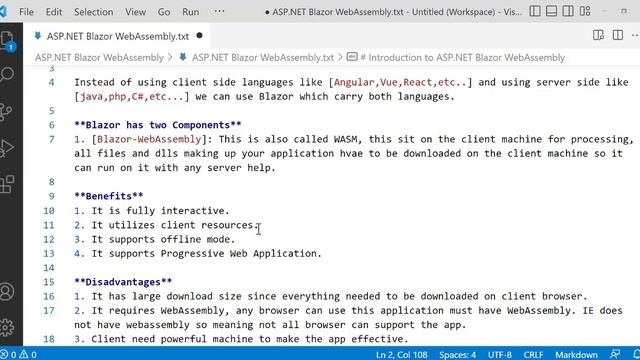Click the text '**Blazor has two Components**'
Screen dimensions: 640x360
(158, 125)
